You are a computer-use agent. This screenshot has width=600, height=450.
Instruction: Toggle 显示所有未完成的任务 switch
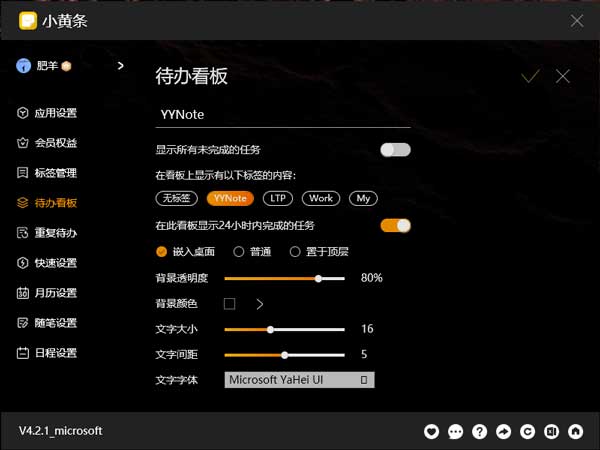[x=395, y=150]
